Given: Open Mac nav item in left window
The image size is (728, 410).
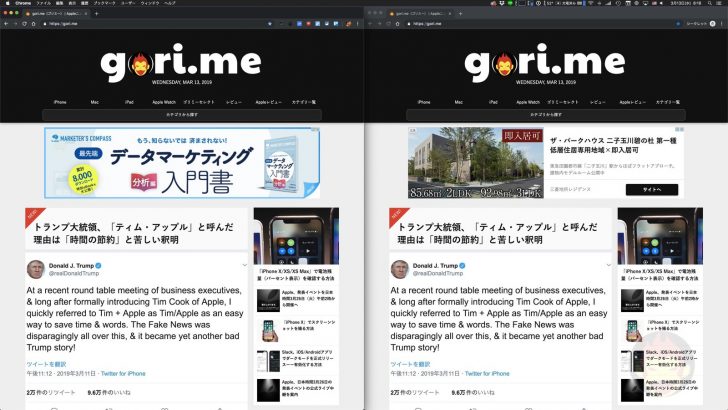Looking at the screenshot, I should pyautogui.click(x=95, y=102).
